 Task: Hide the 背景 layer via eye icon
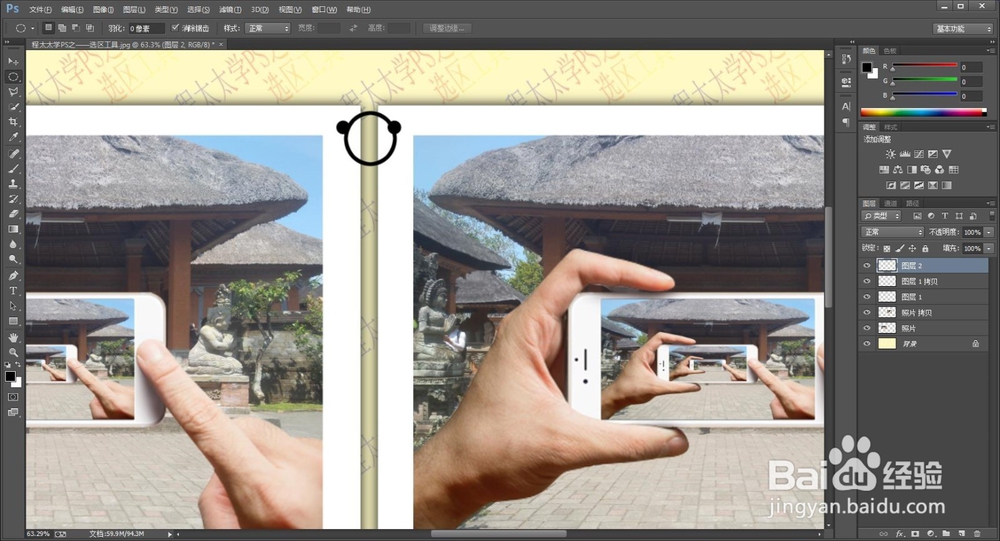867,344
